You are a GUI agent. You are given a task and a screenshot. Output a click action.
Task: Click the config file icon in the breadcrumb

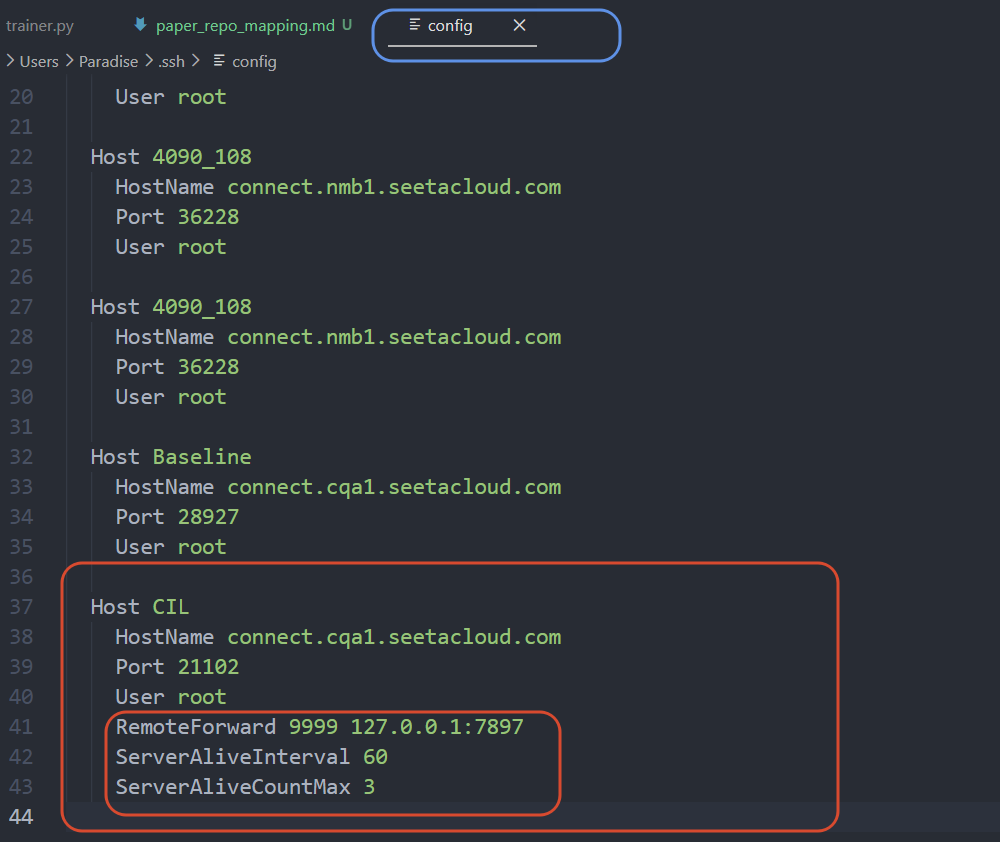[x=219, y=61]
